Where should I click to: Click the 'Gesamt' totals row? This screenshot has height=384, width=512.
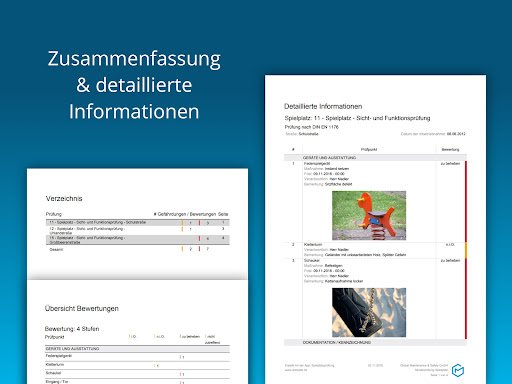coord(138,249)
